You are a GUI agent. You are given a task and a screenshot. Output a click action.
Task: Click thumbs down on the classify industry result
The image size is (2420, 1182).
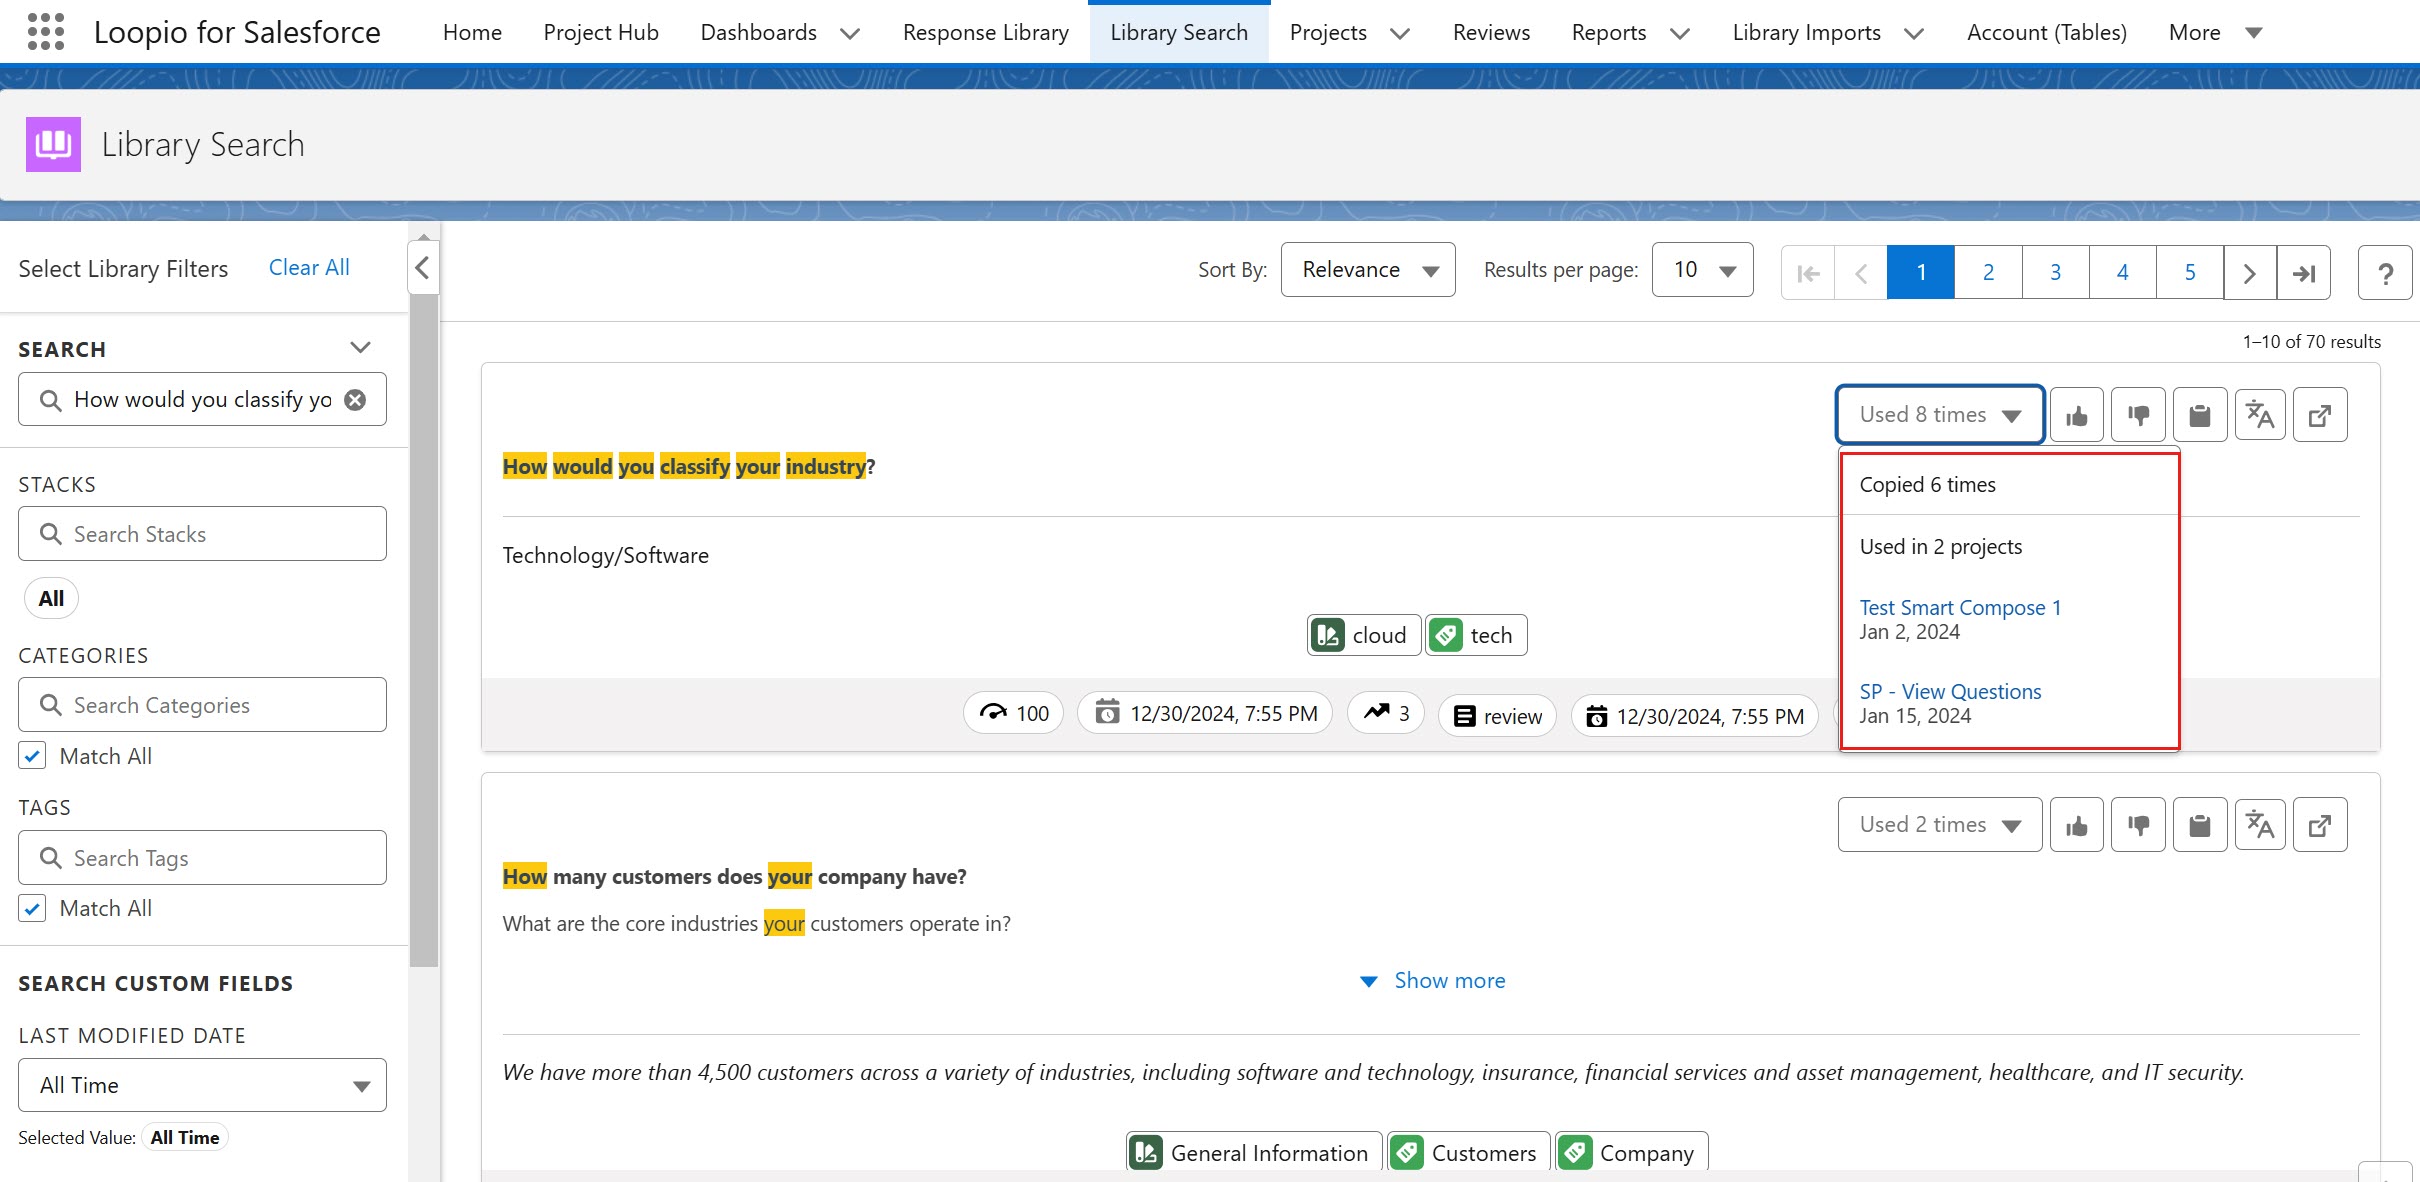2138,415
